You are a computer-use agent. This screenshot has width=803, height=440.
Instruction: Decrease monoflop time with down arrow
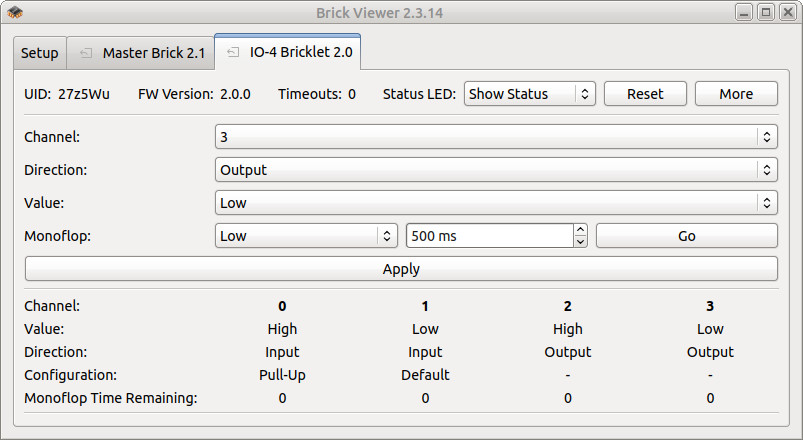[580, 242]
